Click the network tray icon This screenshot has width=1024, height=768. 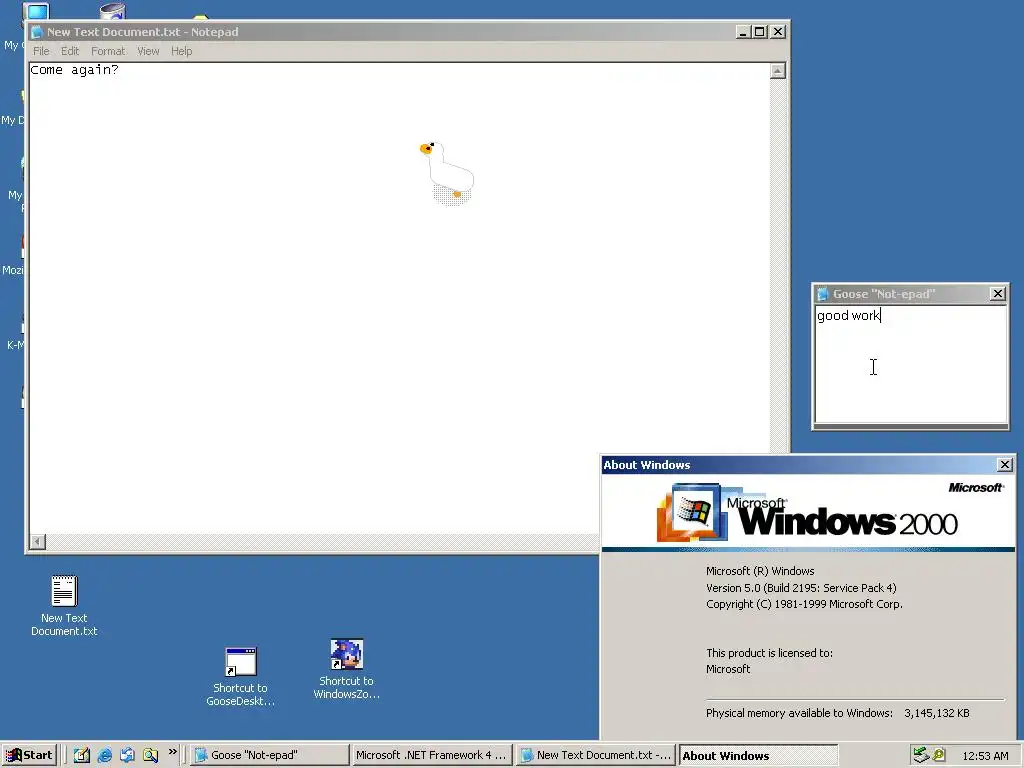tap(921, 755)
